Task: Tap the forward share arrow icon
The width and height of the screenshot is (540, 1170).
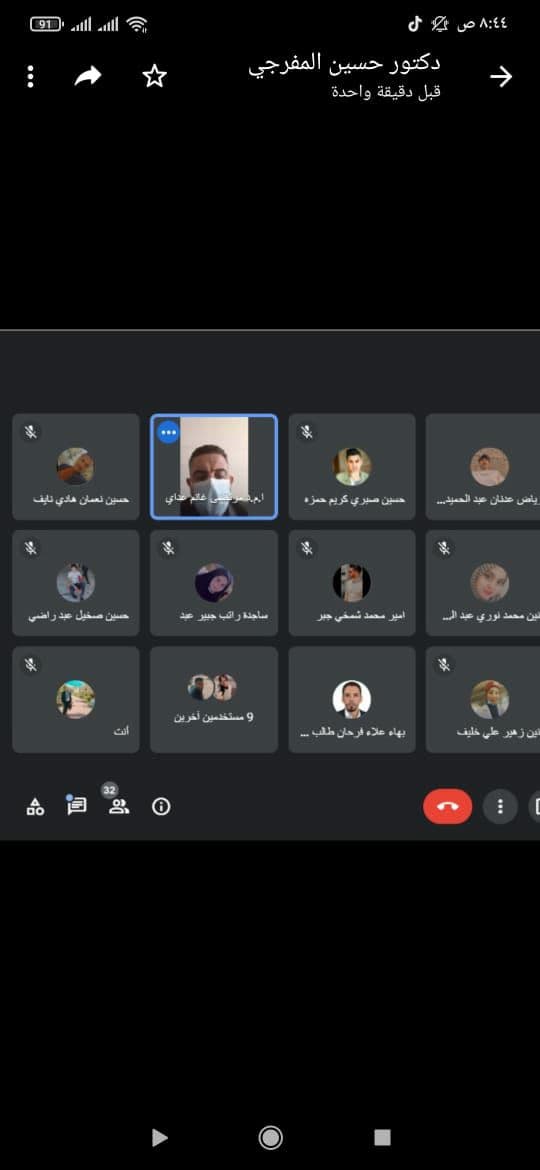Action: pyautogui.click(x=88, y=76)
